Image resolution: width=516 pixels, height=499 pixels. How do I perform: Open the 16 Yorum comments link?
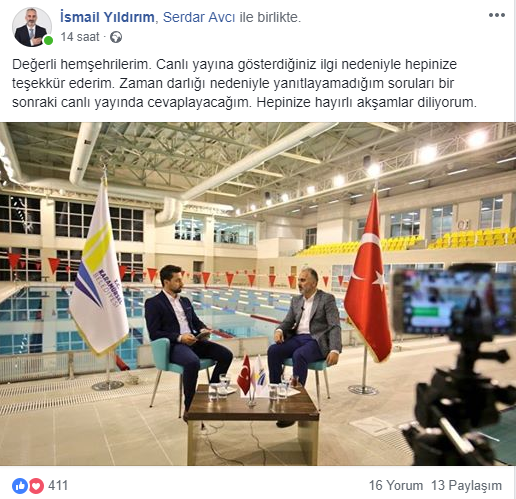tap(396, 486)
